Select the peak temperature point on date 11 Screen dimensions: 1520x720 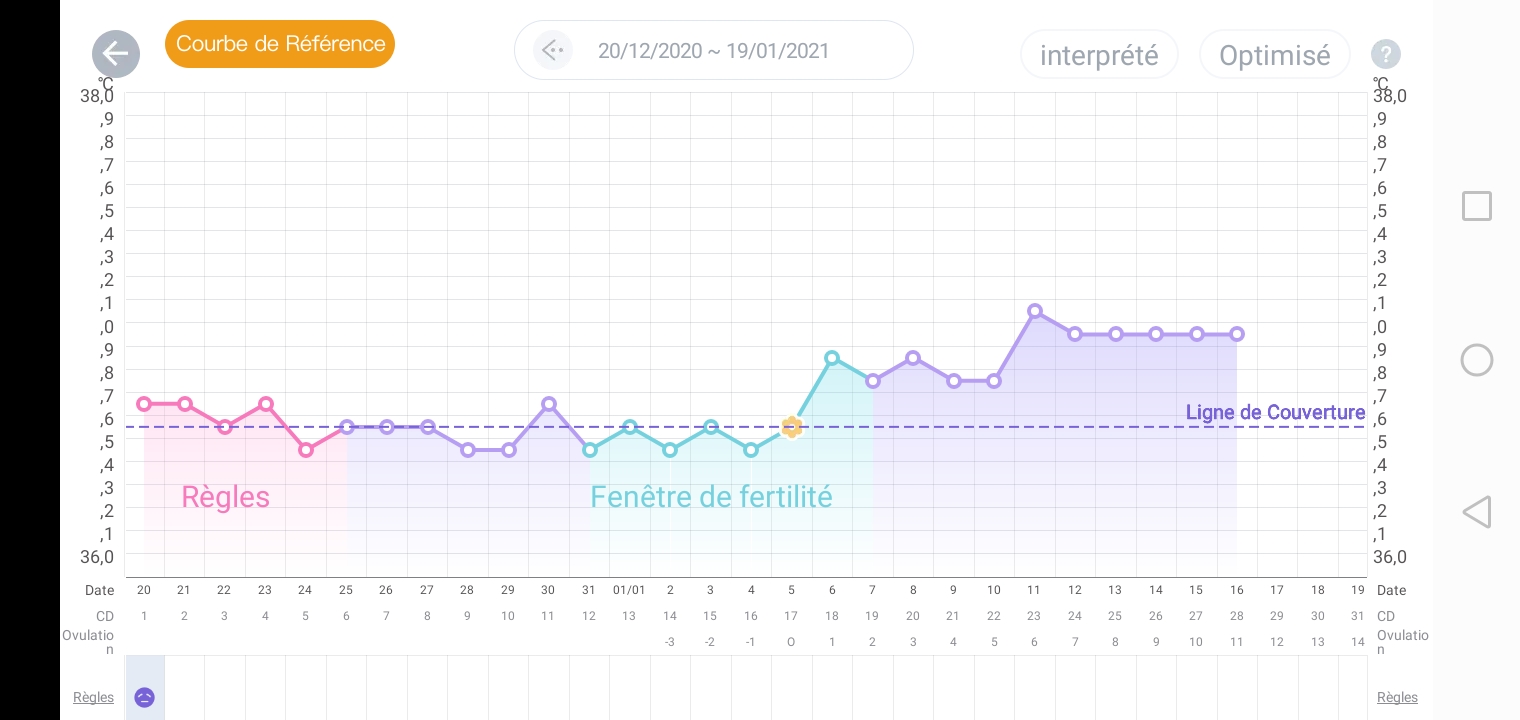(x=1035, y=311)
